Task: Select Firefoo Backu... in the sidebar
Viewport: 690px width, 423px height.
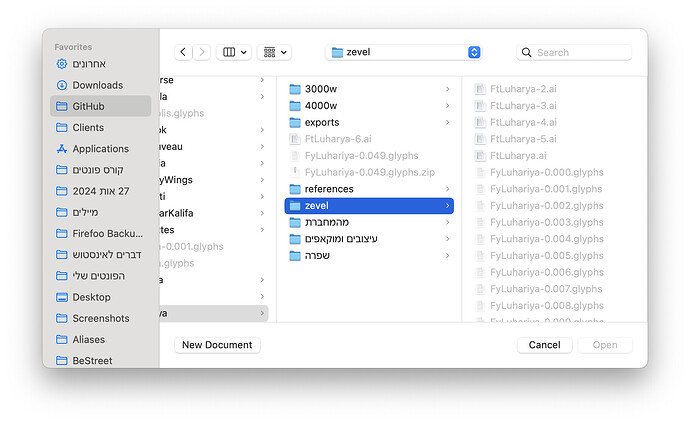Action: click(100, 233)
